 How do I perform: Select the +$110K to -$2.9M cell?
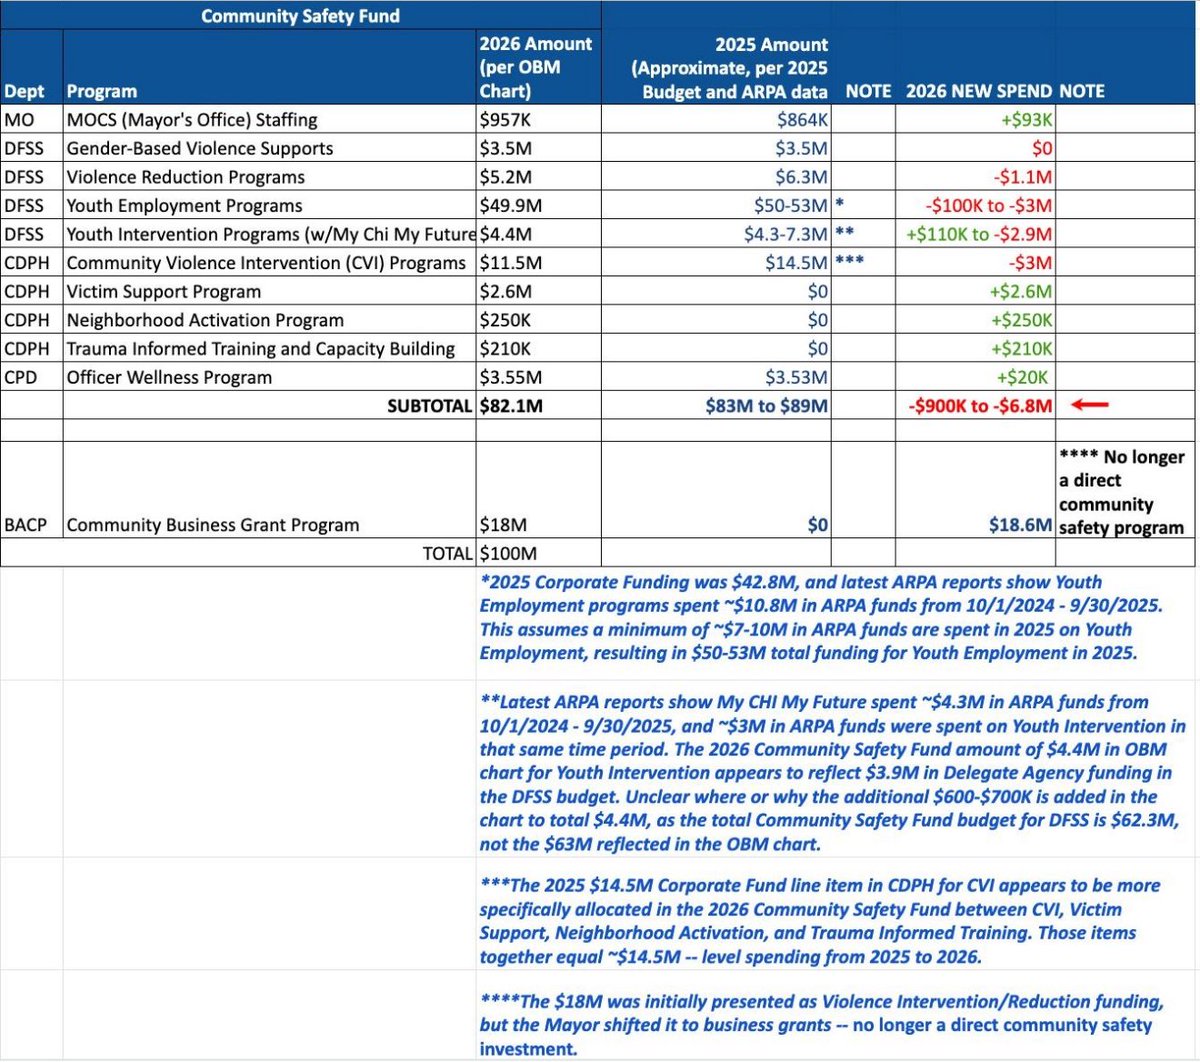point(975,234)
